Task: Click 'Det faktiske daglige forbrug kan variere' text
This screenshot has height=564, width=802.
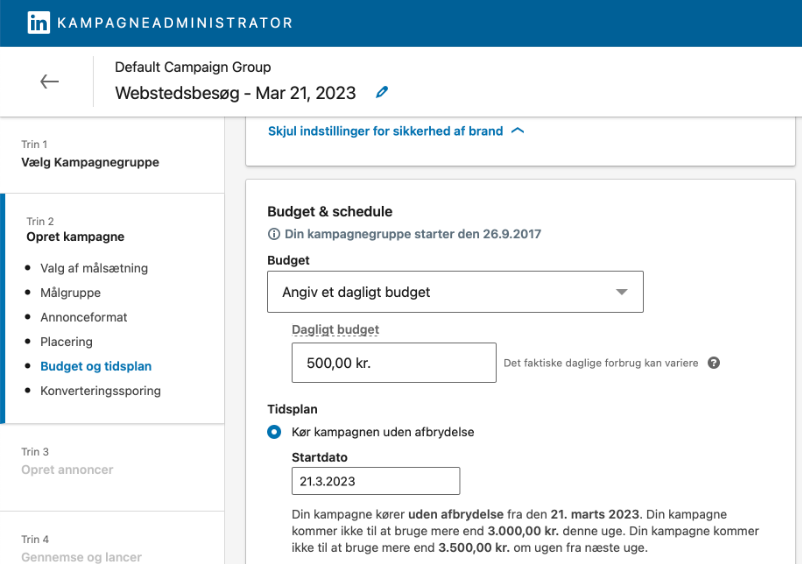Action: [x=601, y=363]
